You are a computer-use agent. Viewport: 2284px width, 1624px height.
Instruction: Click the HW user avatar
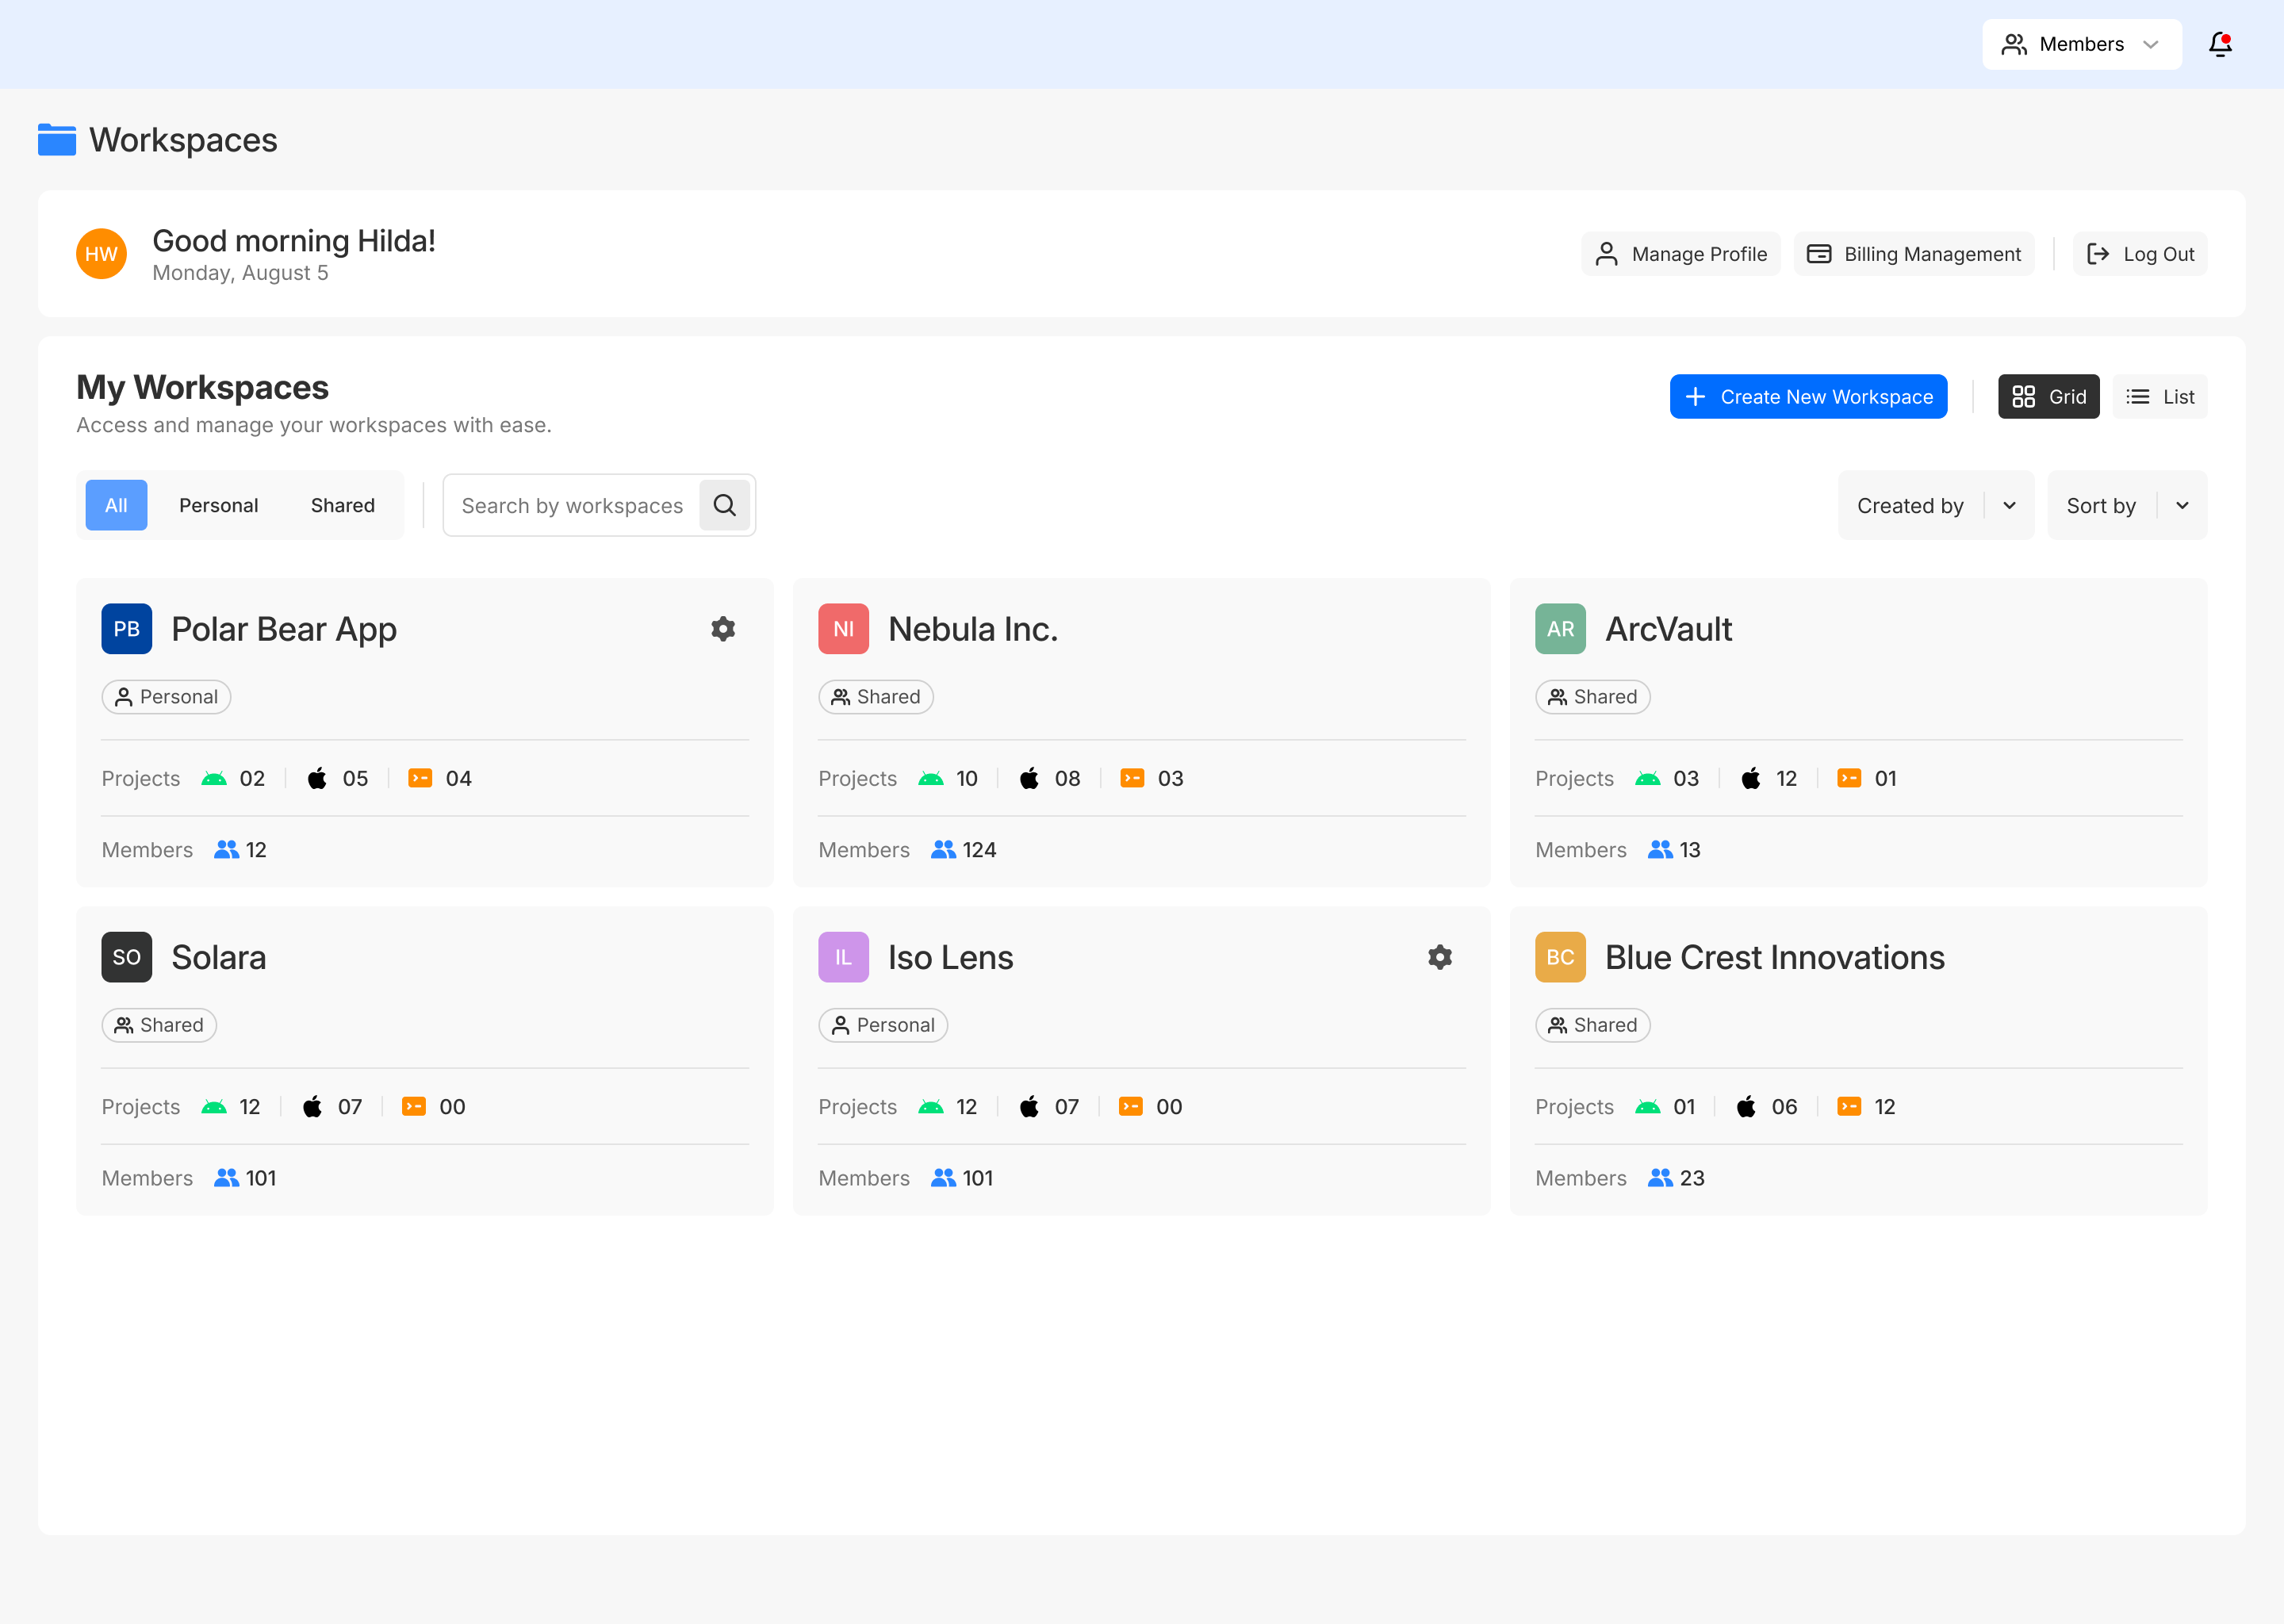(x=101, y=254)
